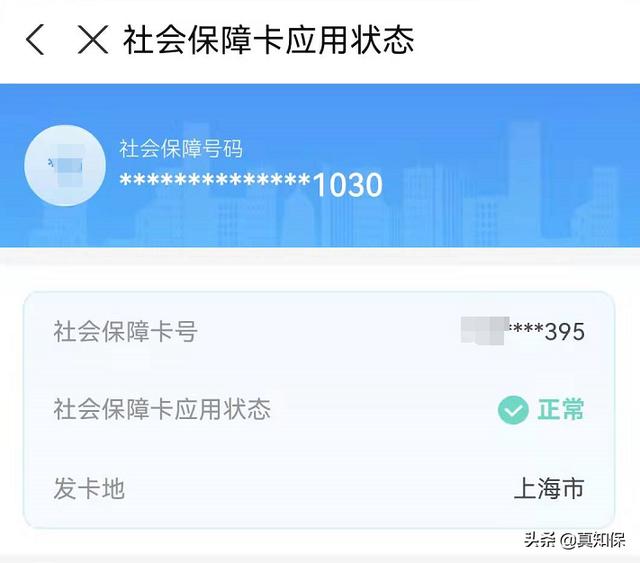Tap the green 正常 status text

[560, 409]
